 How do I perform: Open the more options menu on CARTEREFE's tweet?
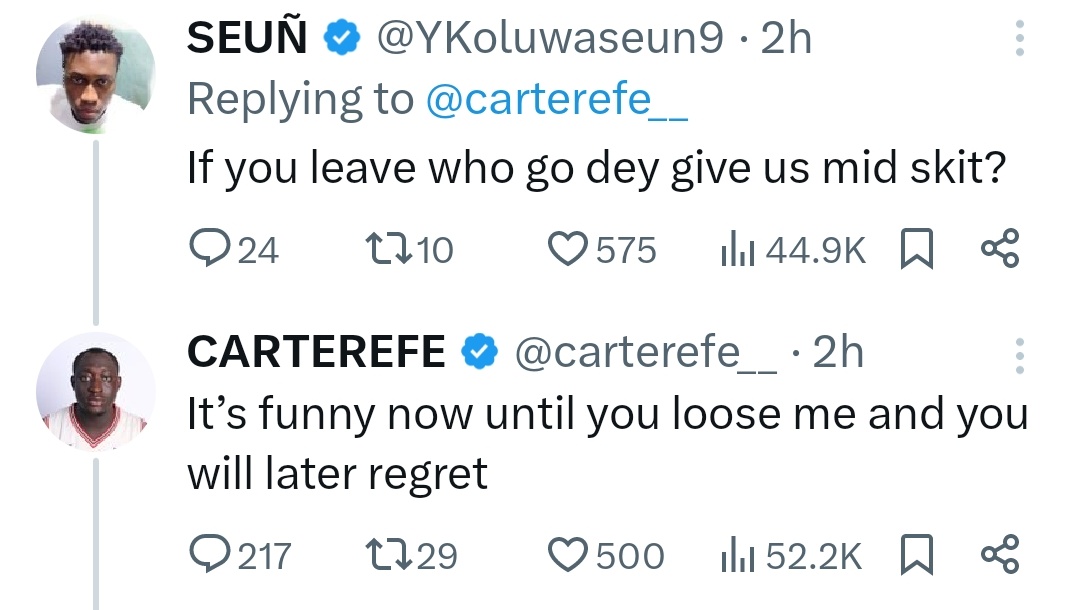point(1018,355)
